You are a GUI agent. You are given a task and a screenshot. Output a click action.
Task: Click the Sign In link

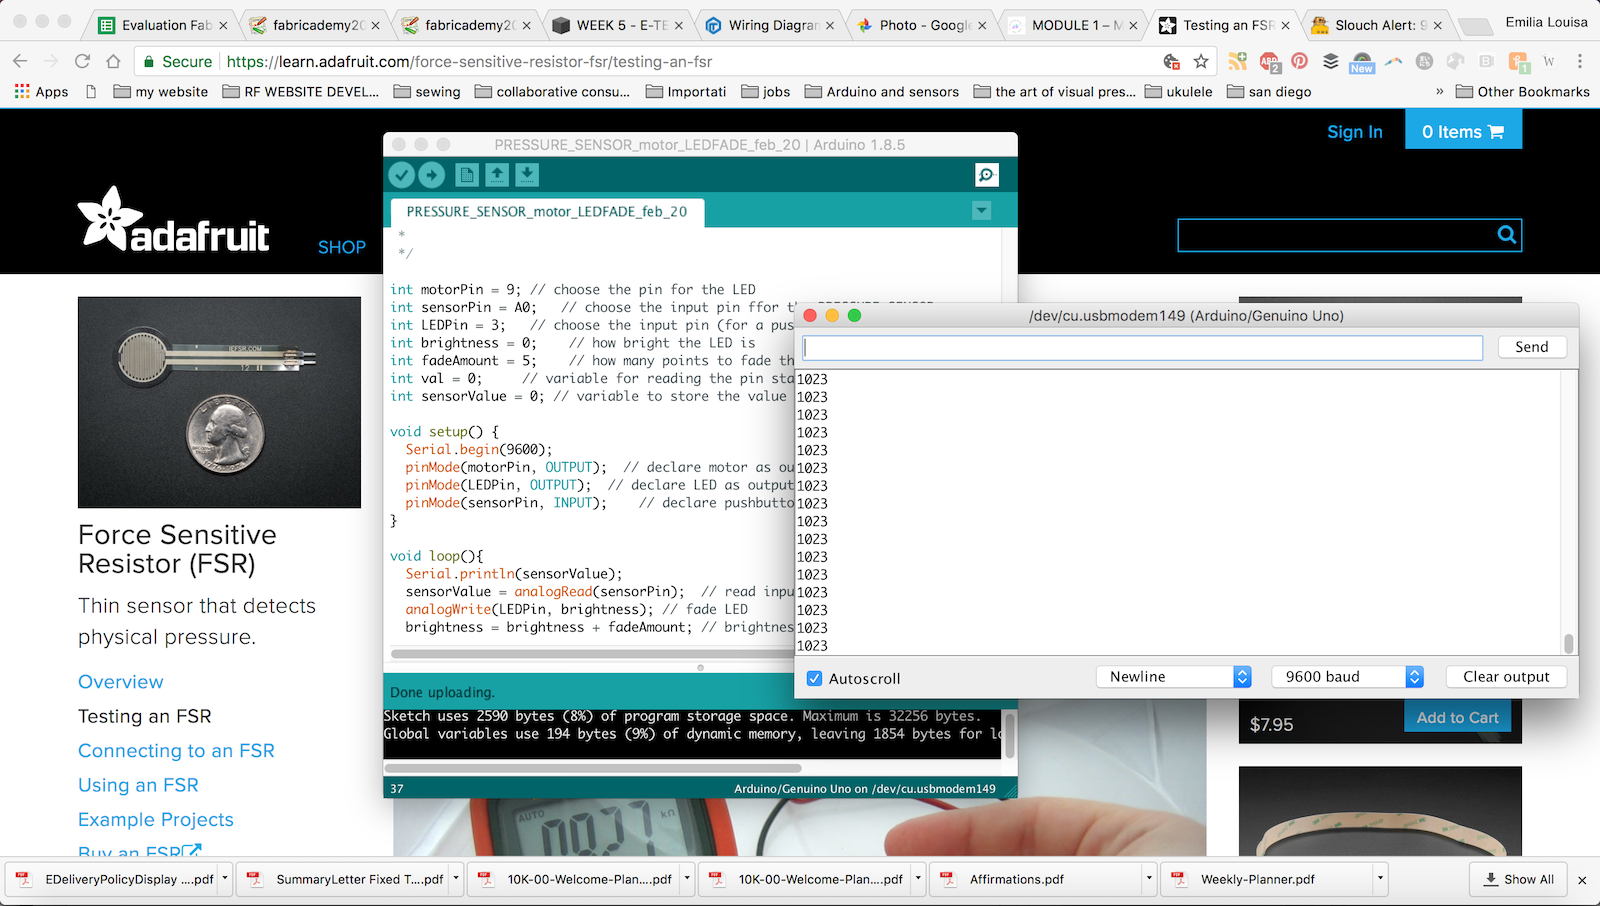coord(1354,132)
